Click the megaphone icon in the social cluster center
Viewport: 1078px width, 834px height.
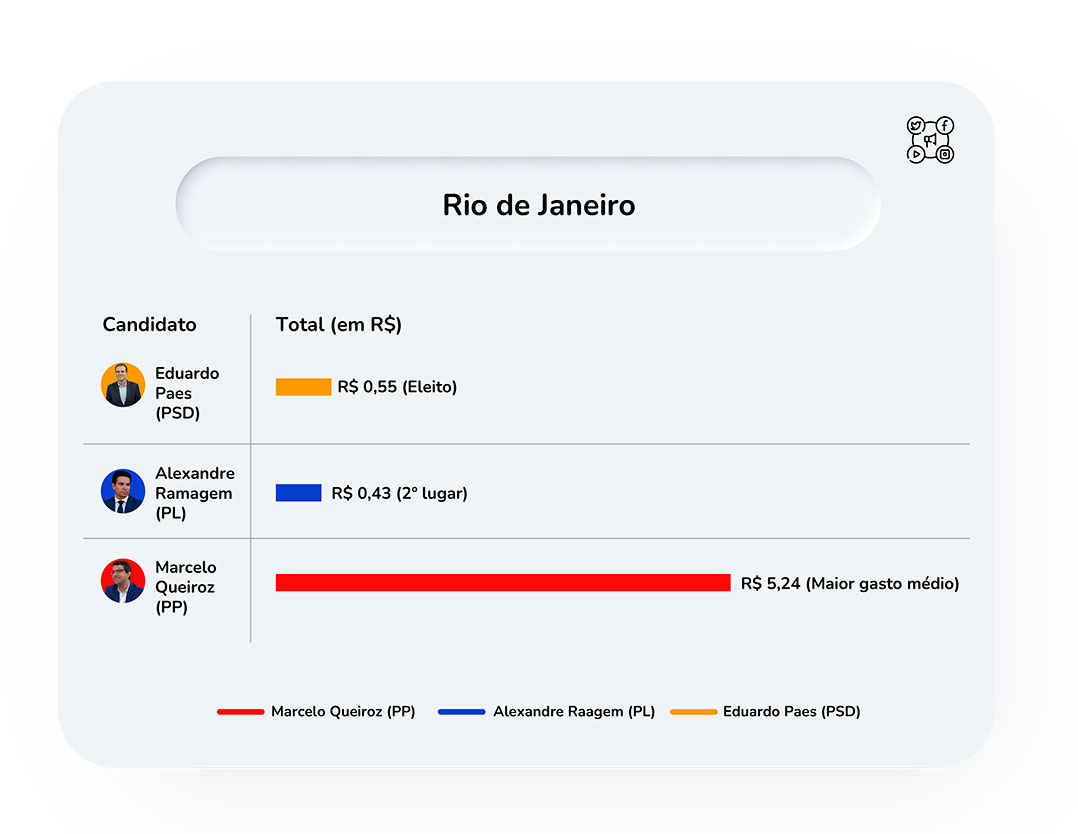tap(930, 140)
